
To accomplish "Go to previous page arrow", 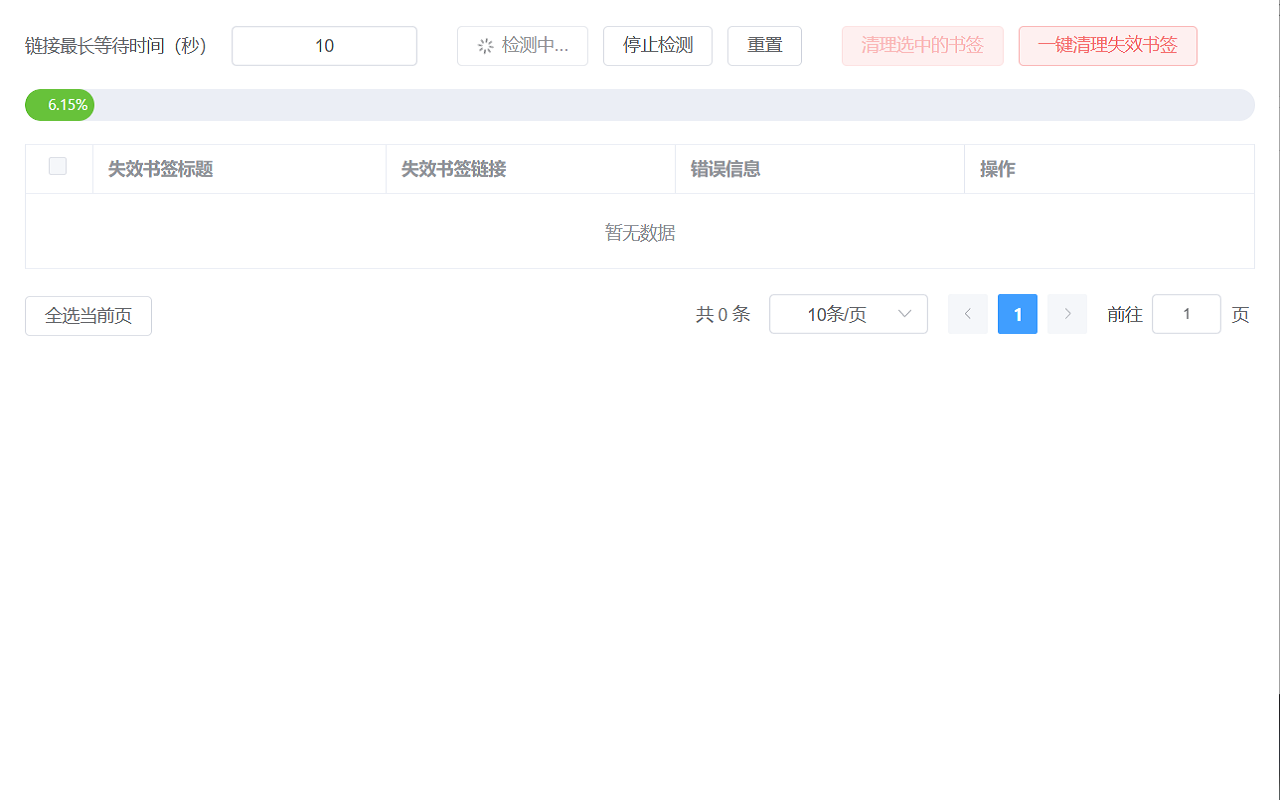I will click(x=968, y=314).
